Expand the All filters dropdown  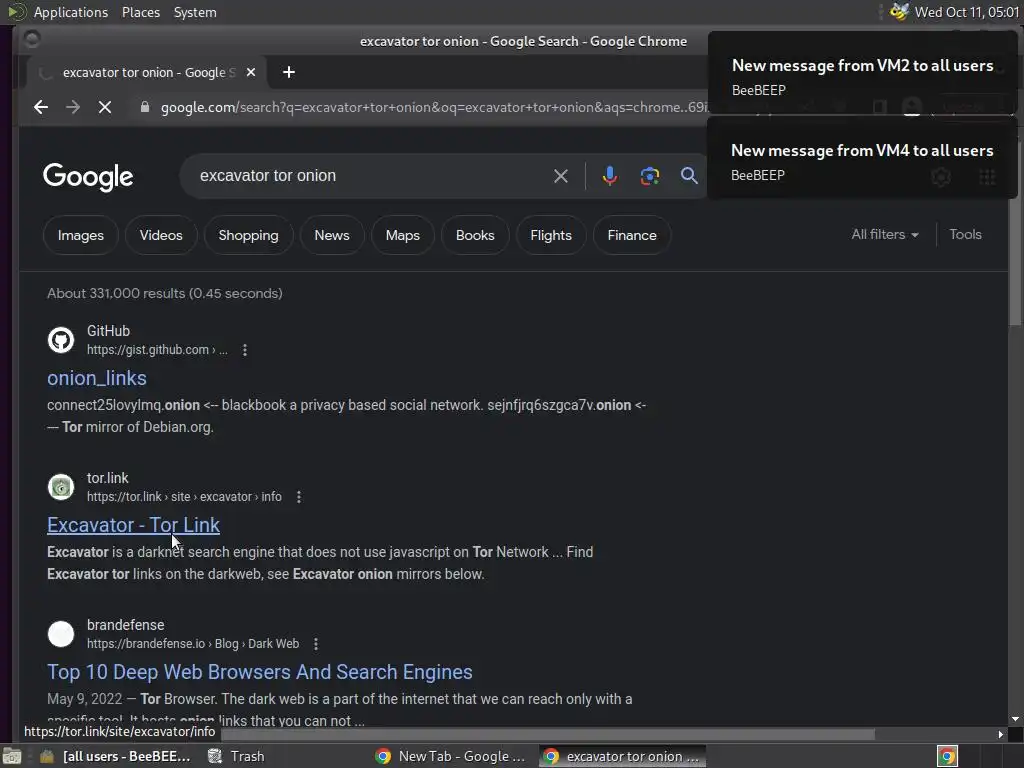coord(885,234)
